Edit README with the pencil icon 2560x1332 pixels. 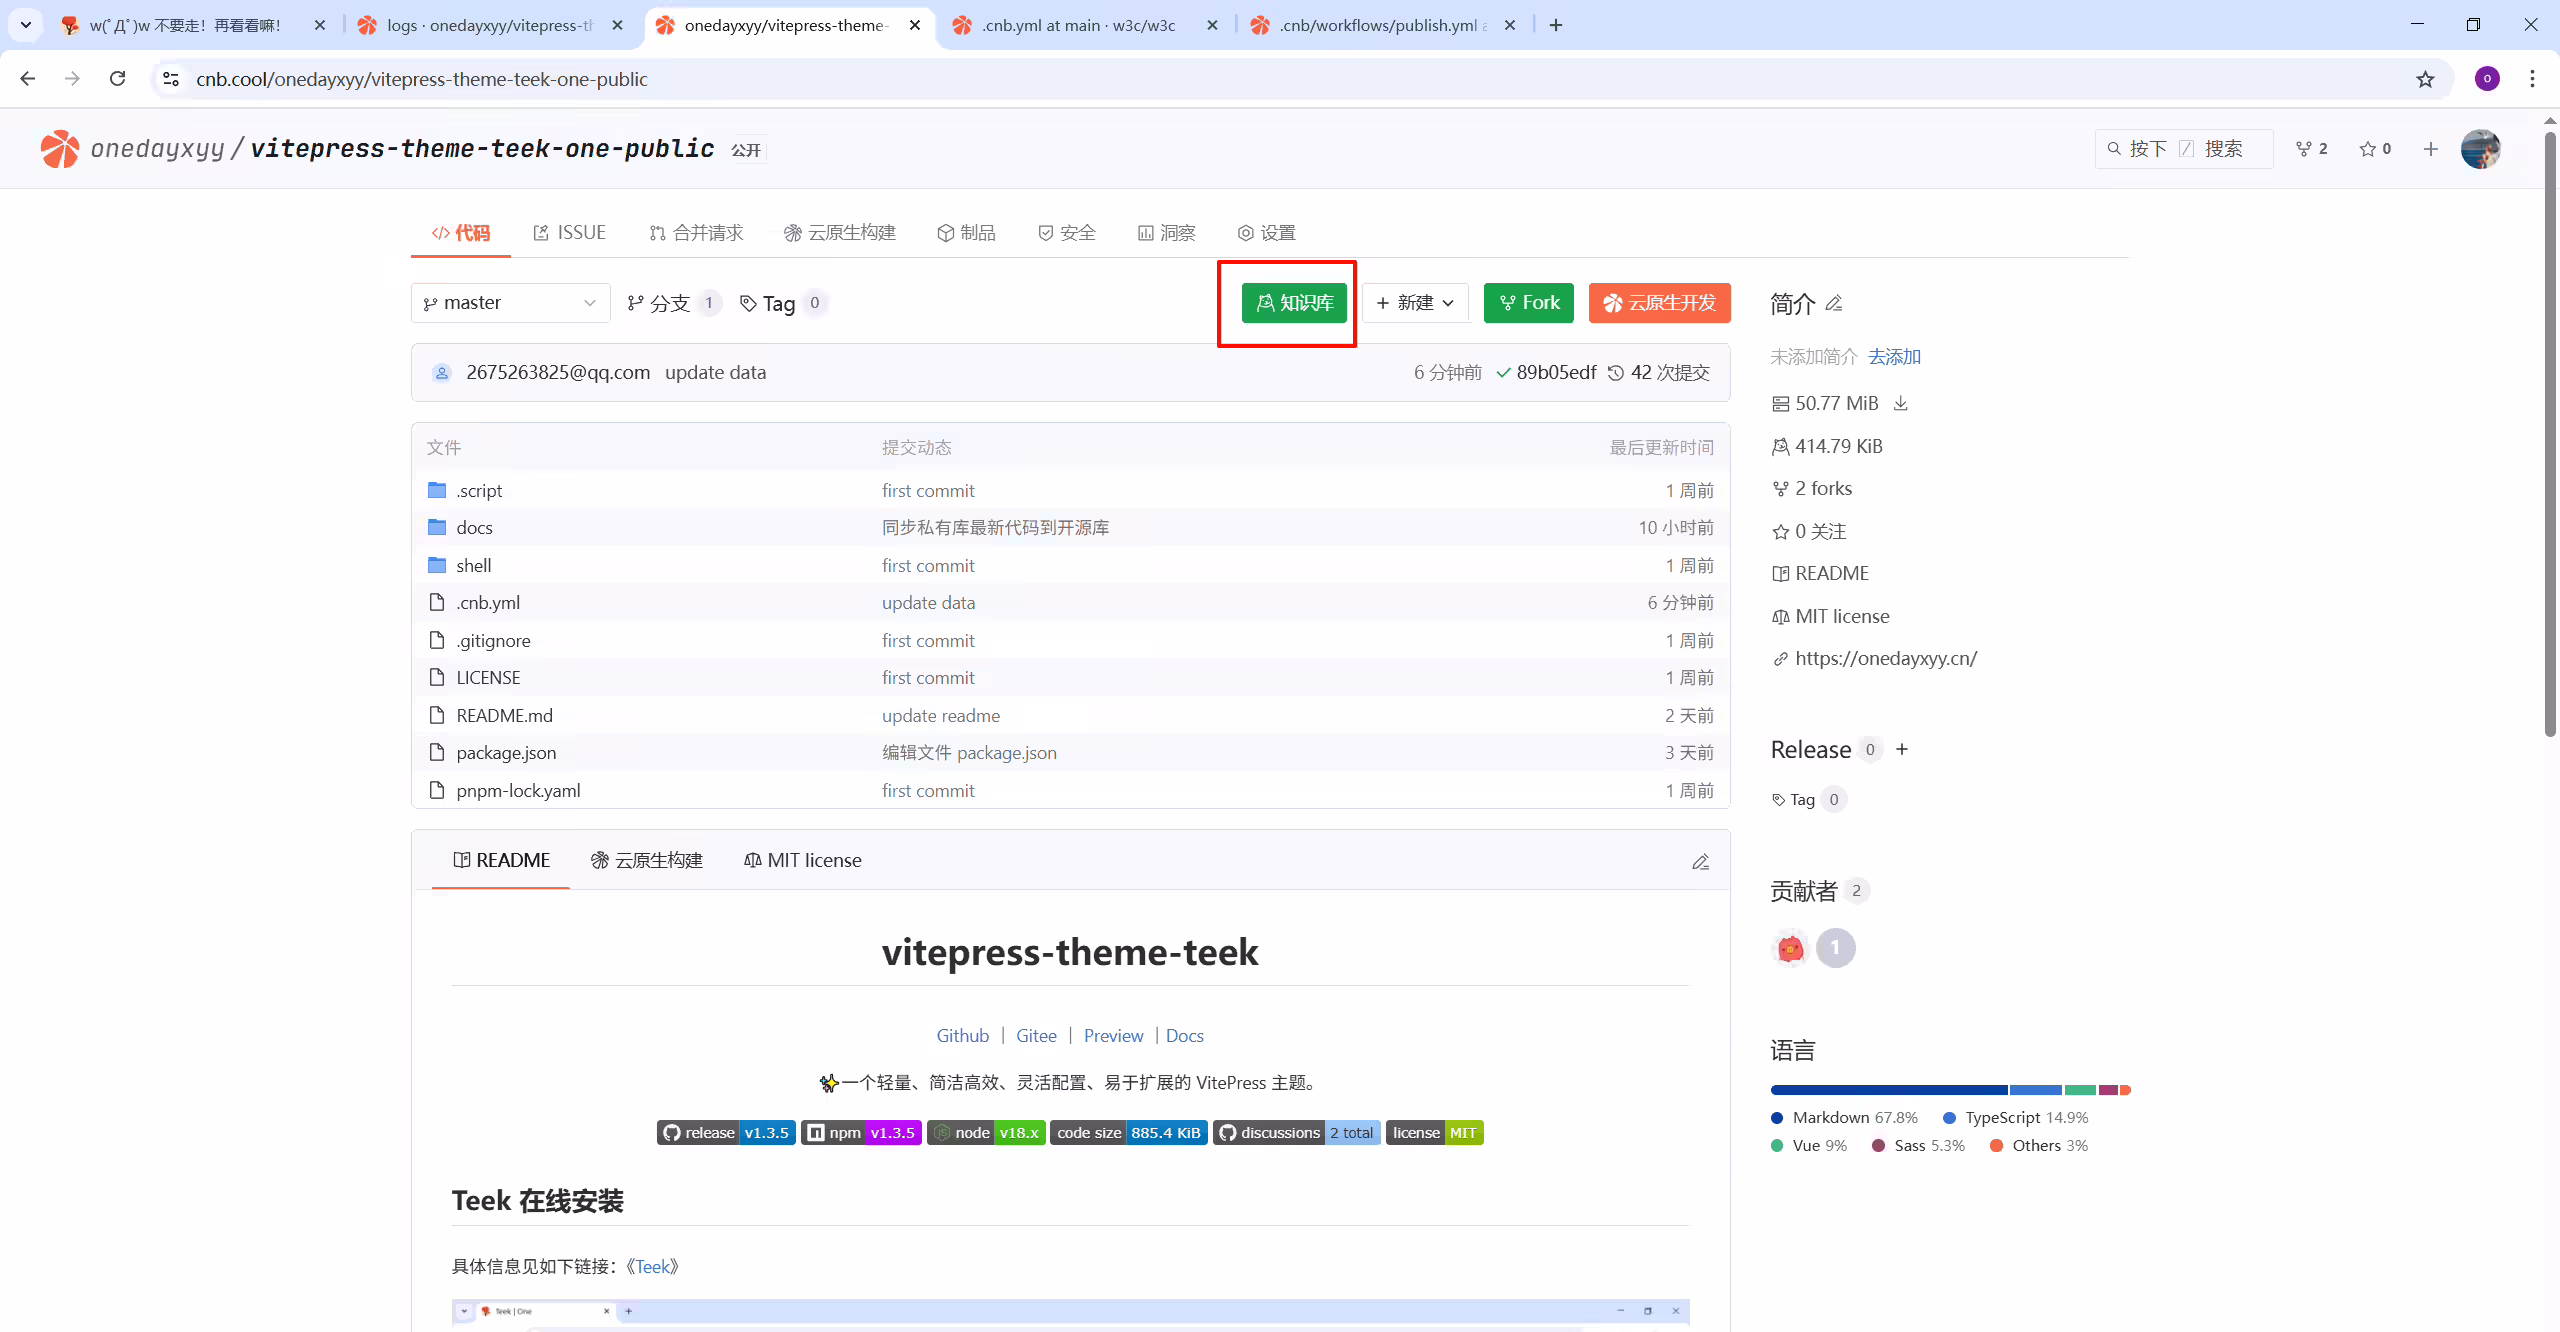1700,861
